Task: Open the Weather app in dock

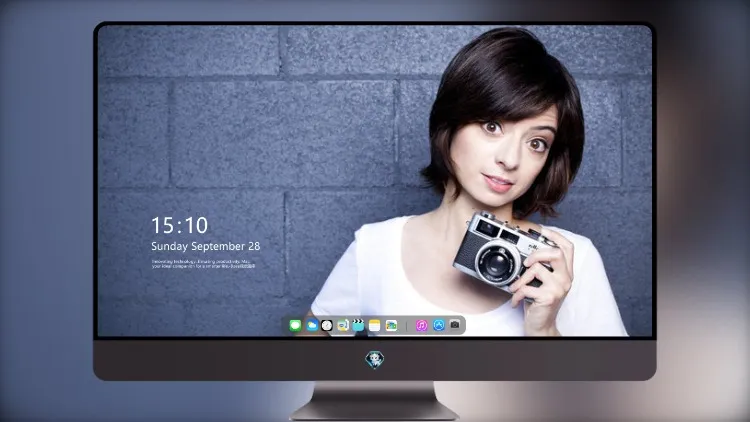Action: 312,325
